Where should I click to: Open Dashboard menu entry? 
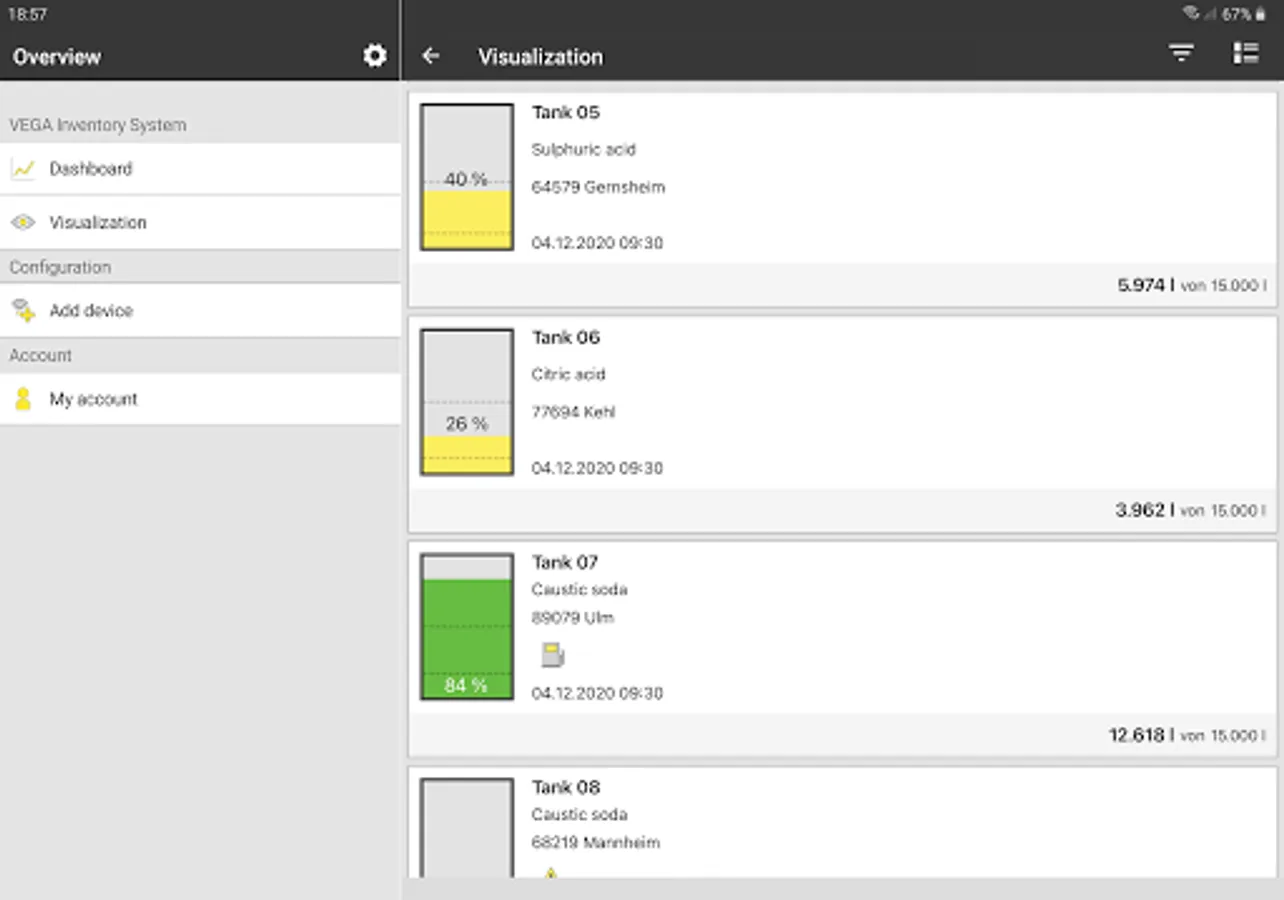click(200, 169)
